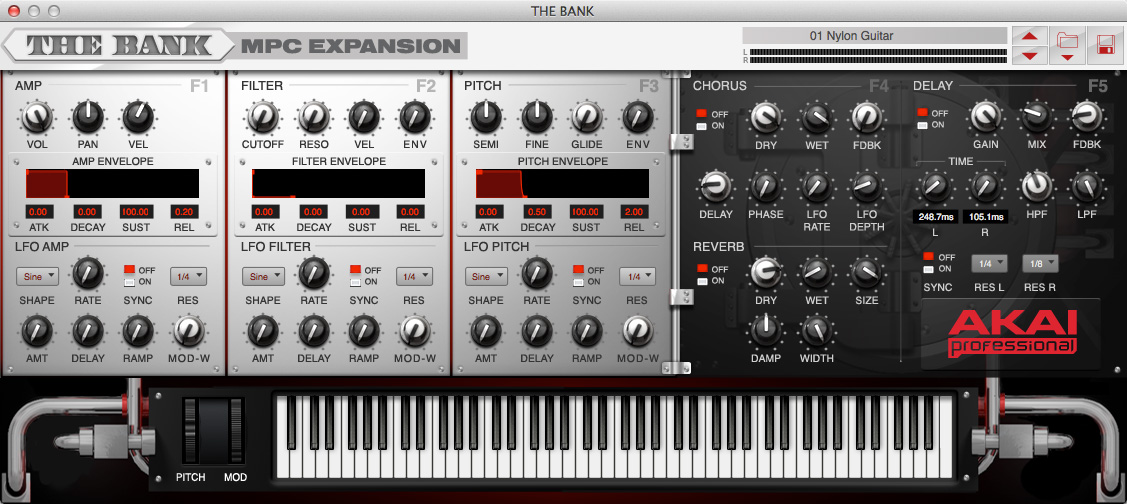Turn LFO AMP SYNC ON
The image size is (1127, 504).
click(129, 282)
